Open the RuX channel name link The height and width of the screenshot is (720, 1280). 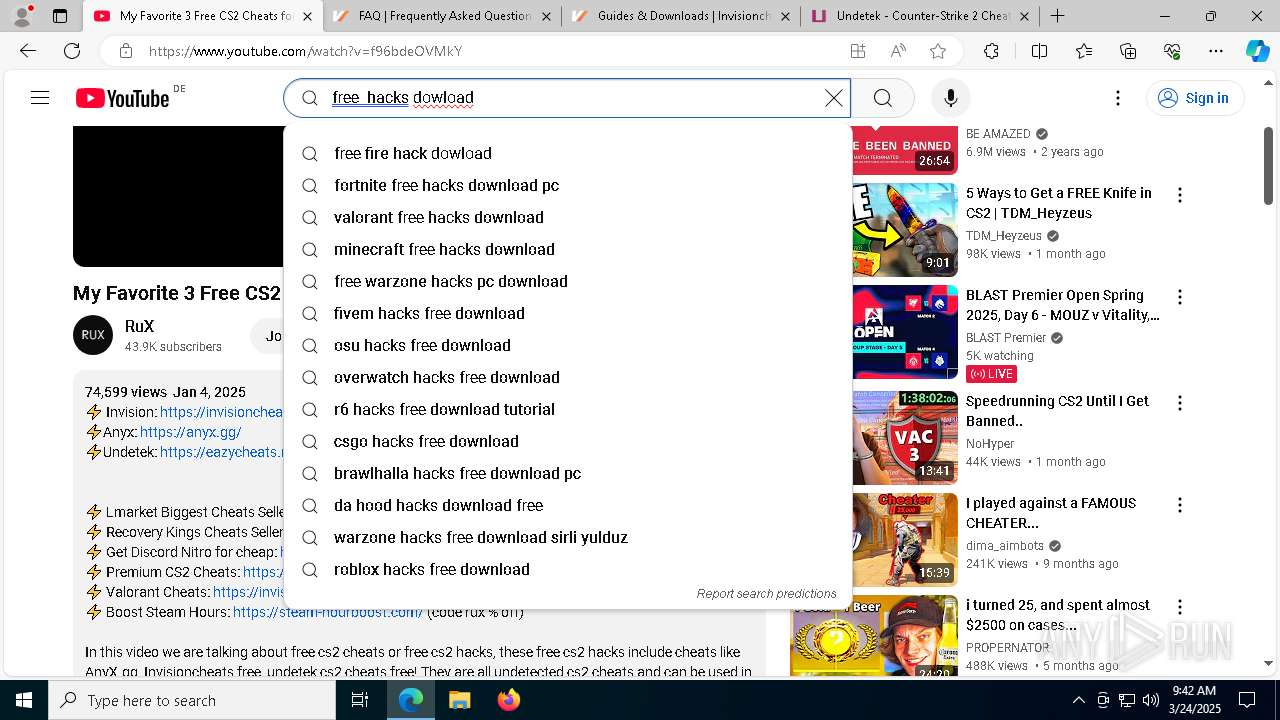click(139, 326)
